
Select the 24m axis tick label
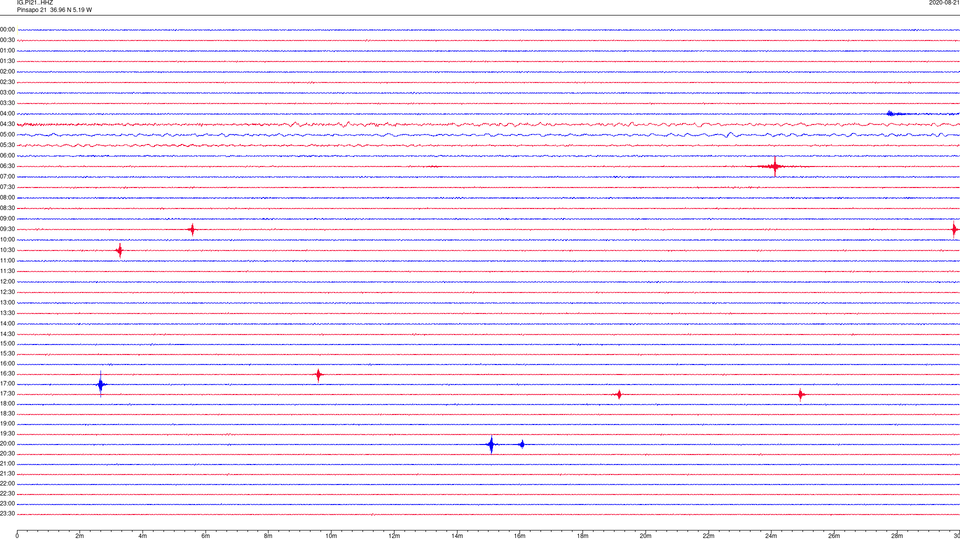pos(771,536)
